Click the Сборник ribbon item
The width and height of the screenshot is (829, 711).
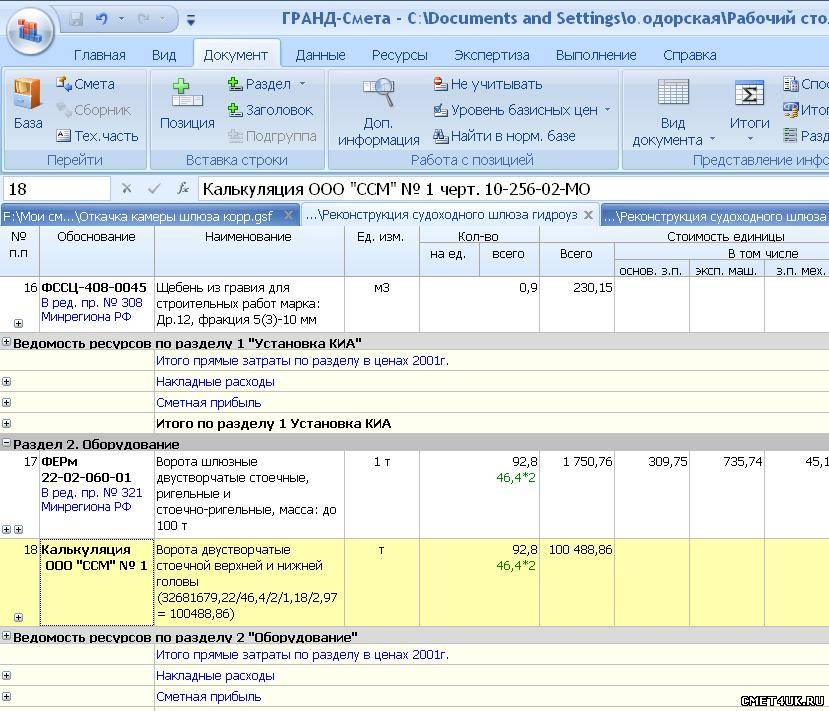tap(93, 110)
